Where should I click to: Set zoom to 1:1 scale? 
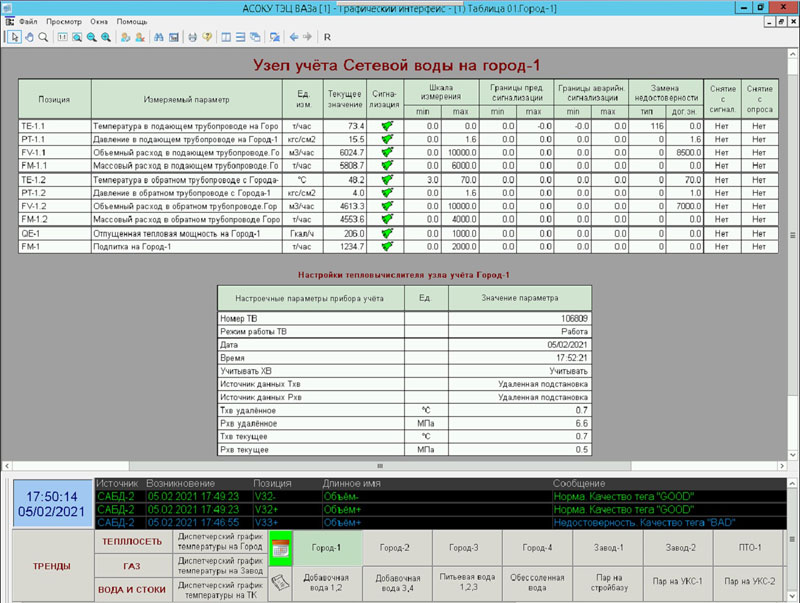pyautogui.click(x=62, y=37)
